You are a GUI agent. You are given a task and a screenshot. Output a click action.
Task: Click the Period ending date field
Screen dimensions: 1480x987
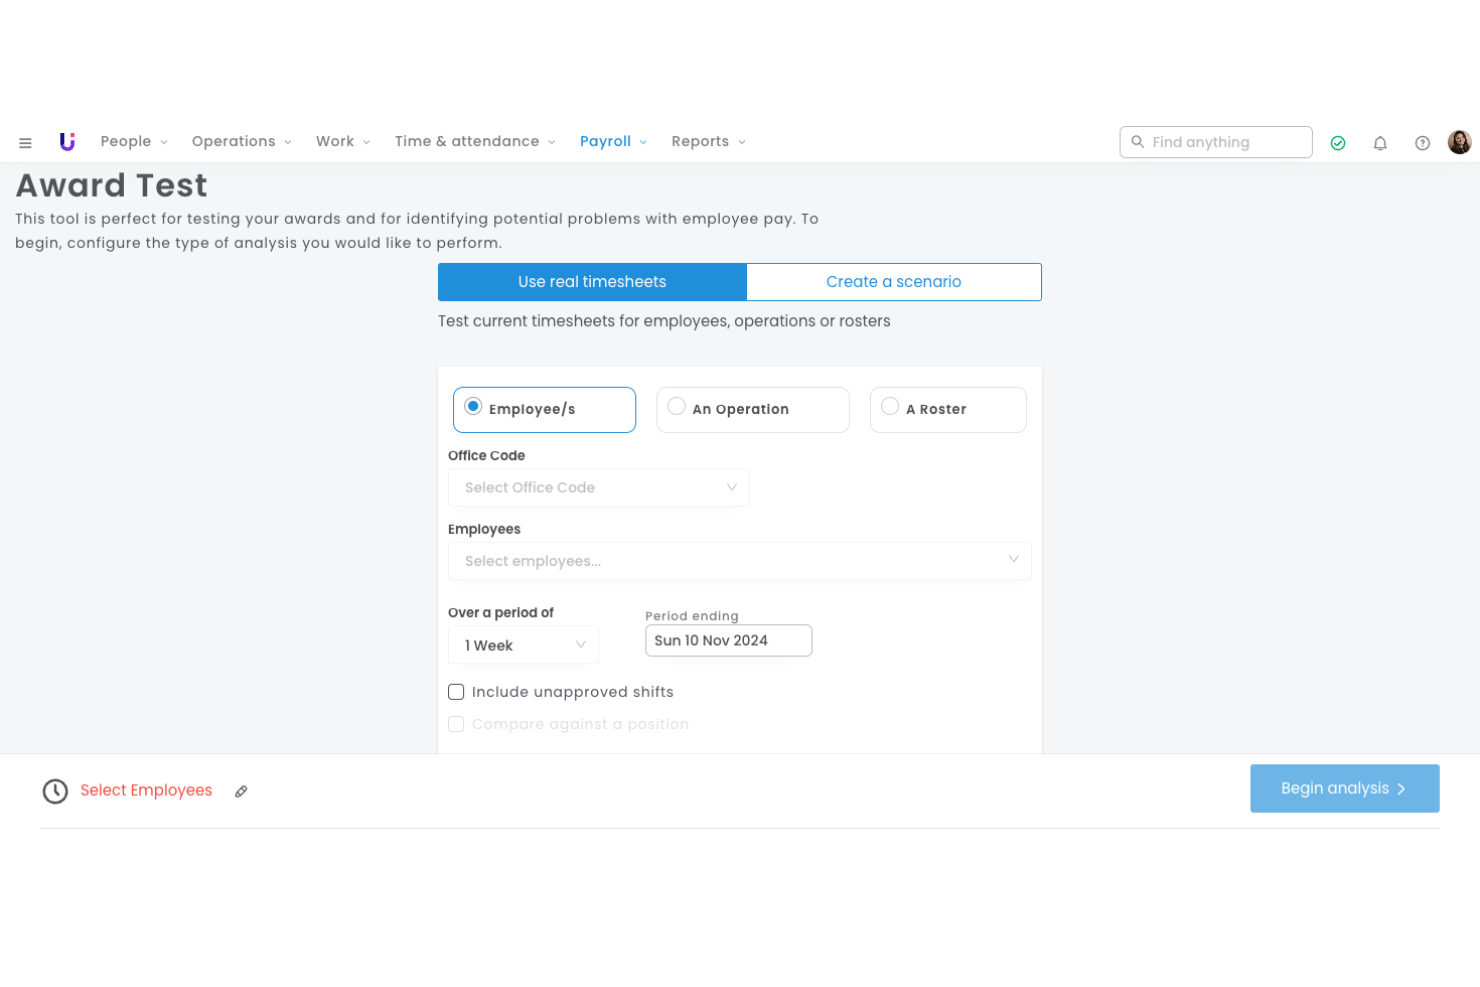point(729,641)
